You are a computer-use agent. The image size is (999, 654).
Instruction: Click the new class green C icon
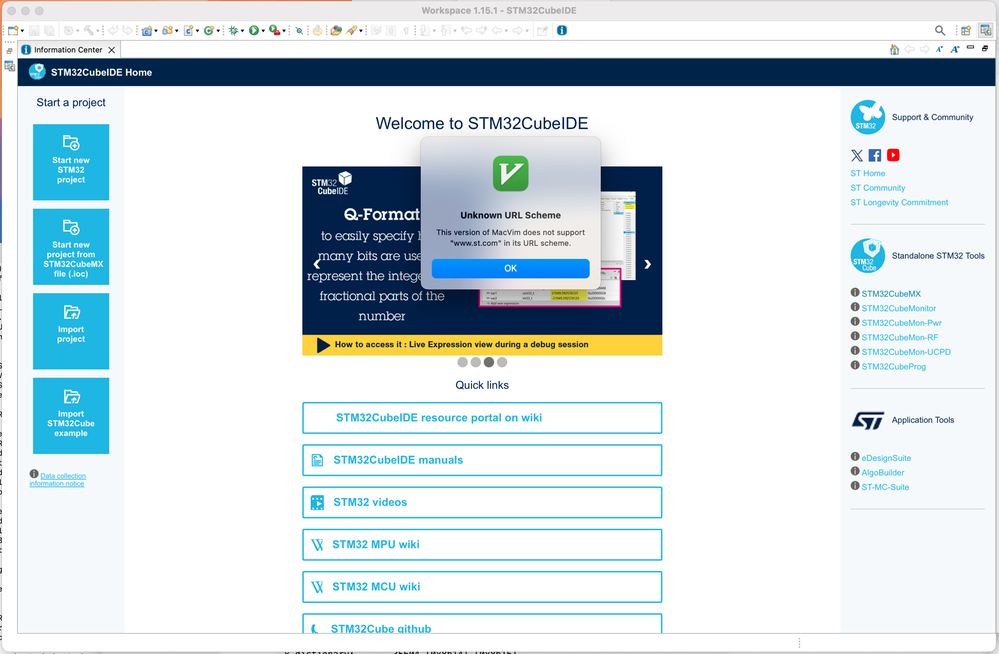point(208,31)
